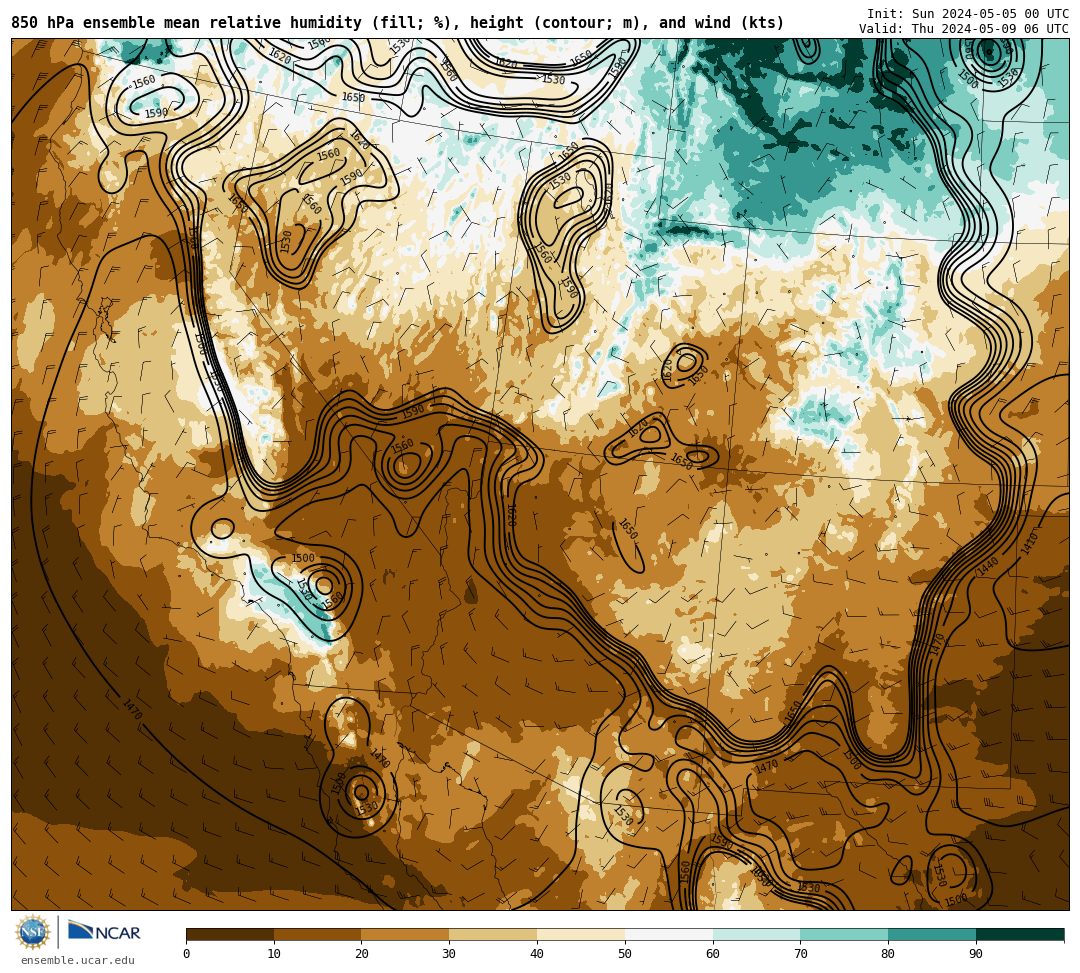Click the 90-100 dark green colorbar segment

[x=1020, y=934]
